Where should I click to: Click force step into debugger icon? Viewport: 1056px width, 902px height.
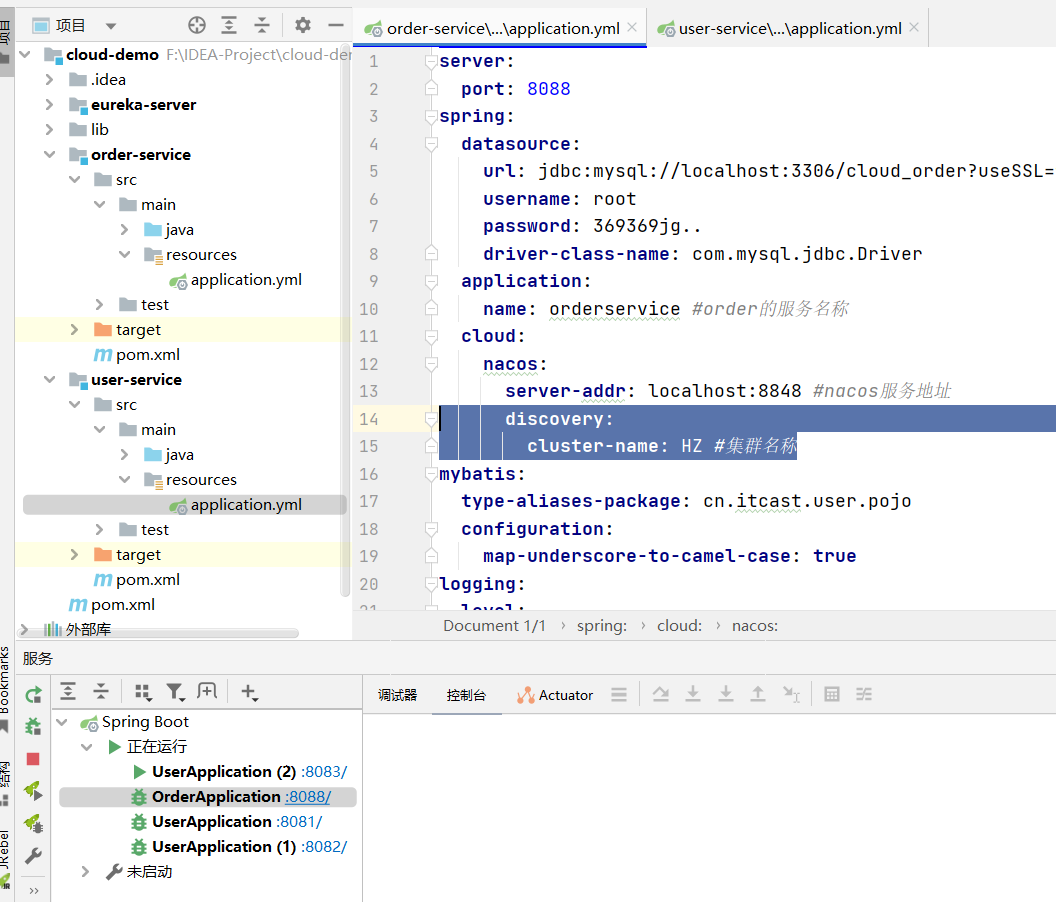tap(725, 694)
